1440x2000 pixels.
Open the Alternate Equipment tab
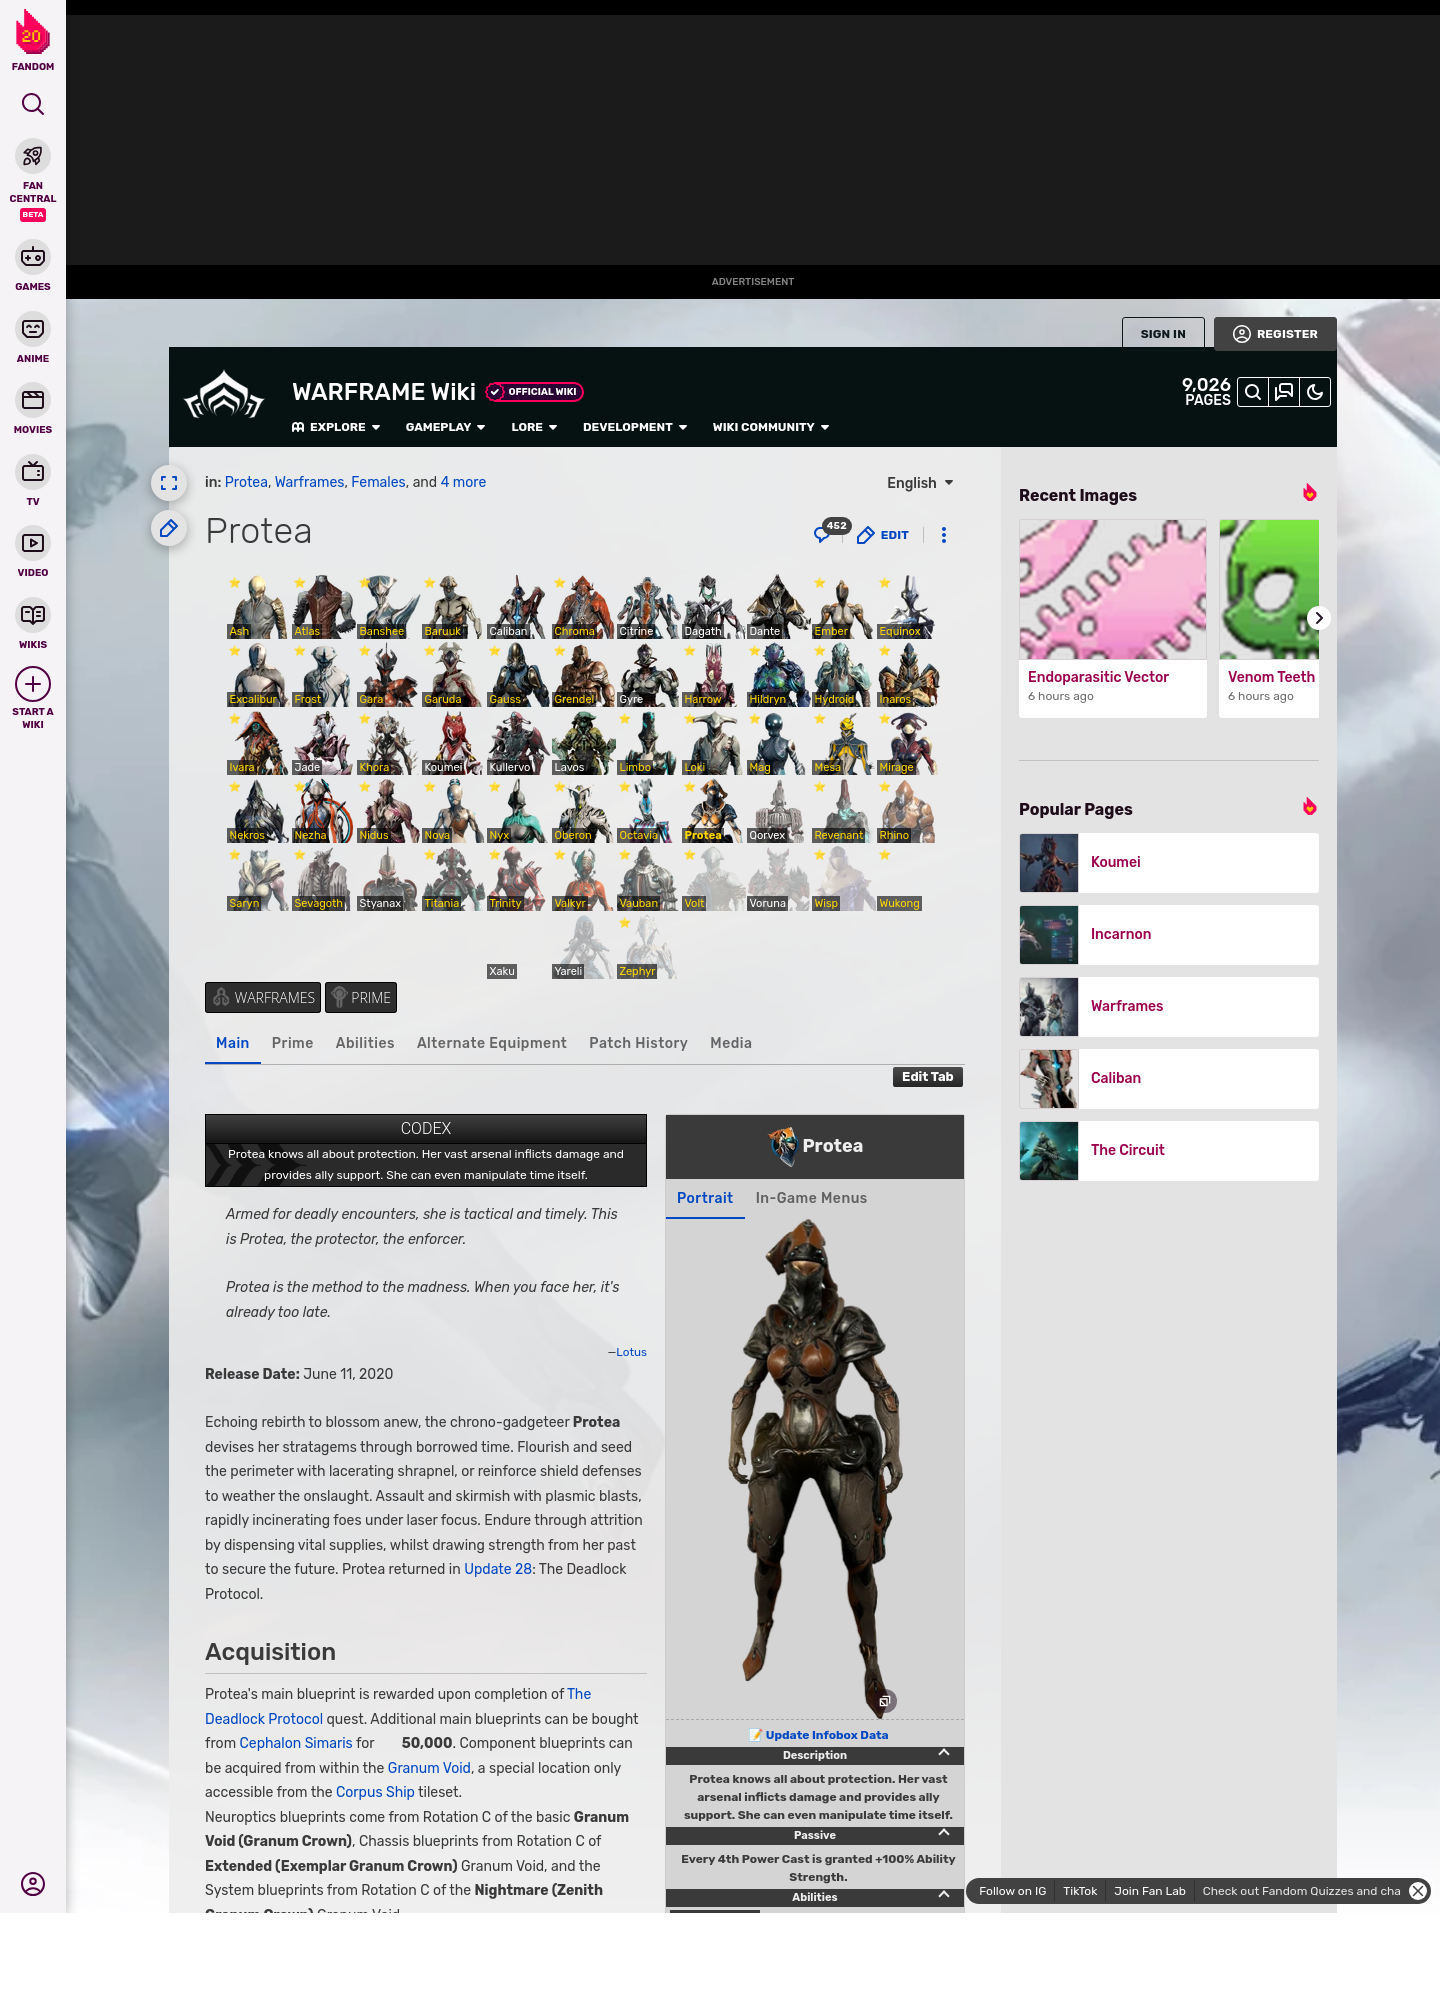[492, 1043]
